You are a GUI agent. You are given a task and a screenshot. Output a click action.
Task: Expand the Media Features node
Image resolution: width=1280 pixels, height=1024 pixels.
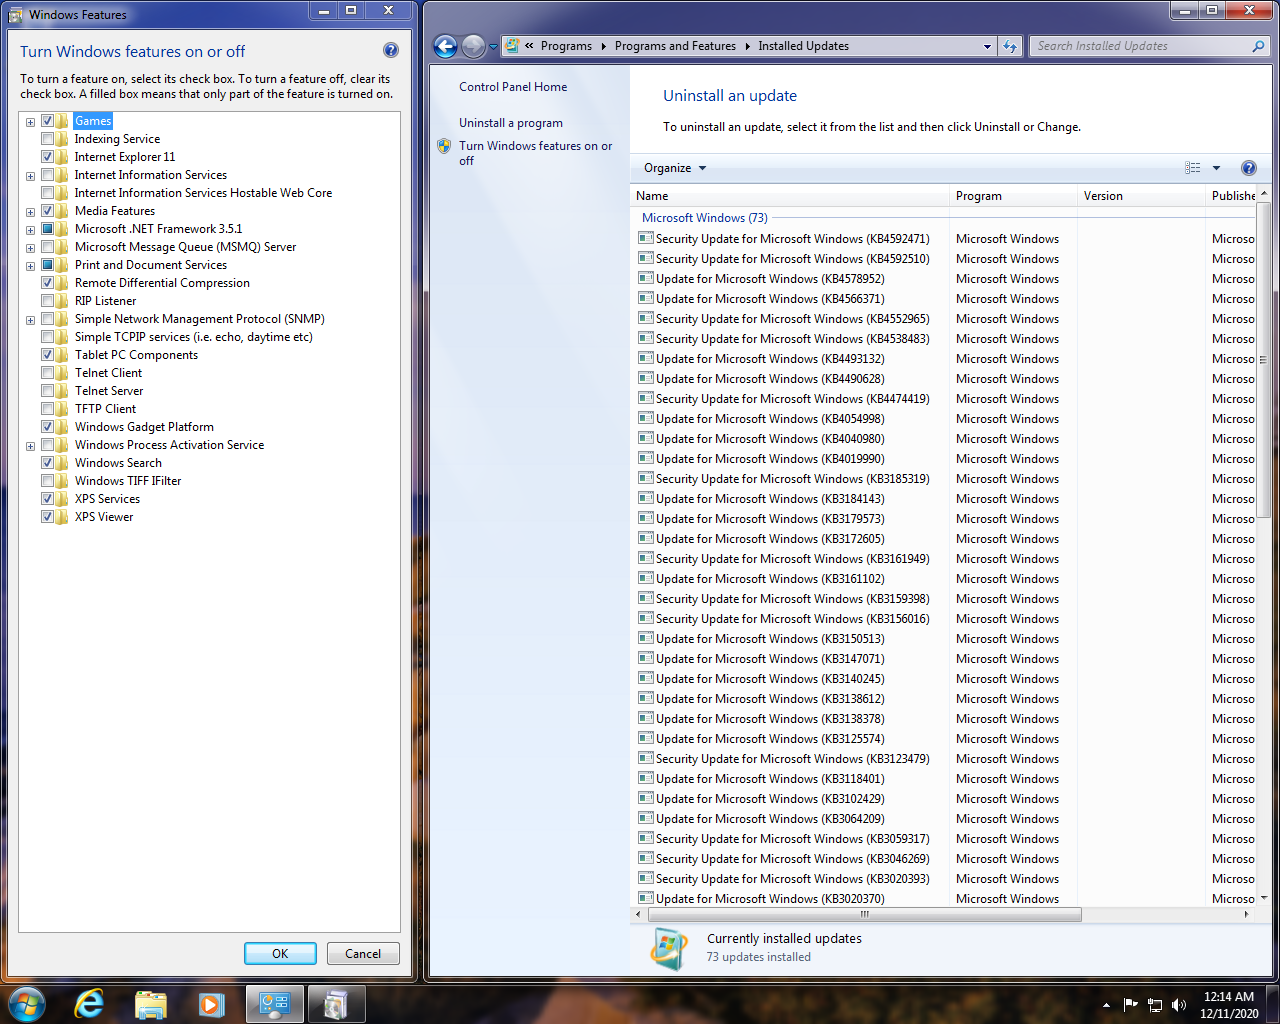click(30, 212)
